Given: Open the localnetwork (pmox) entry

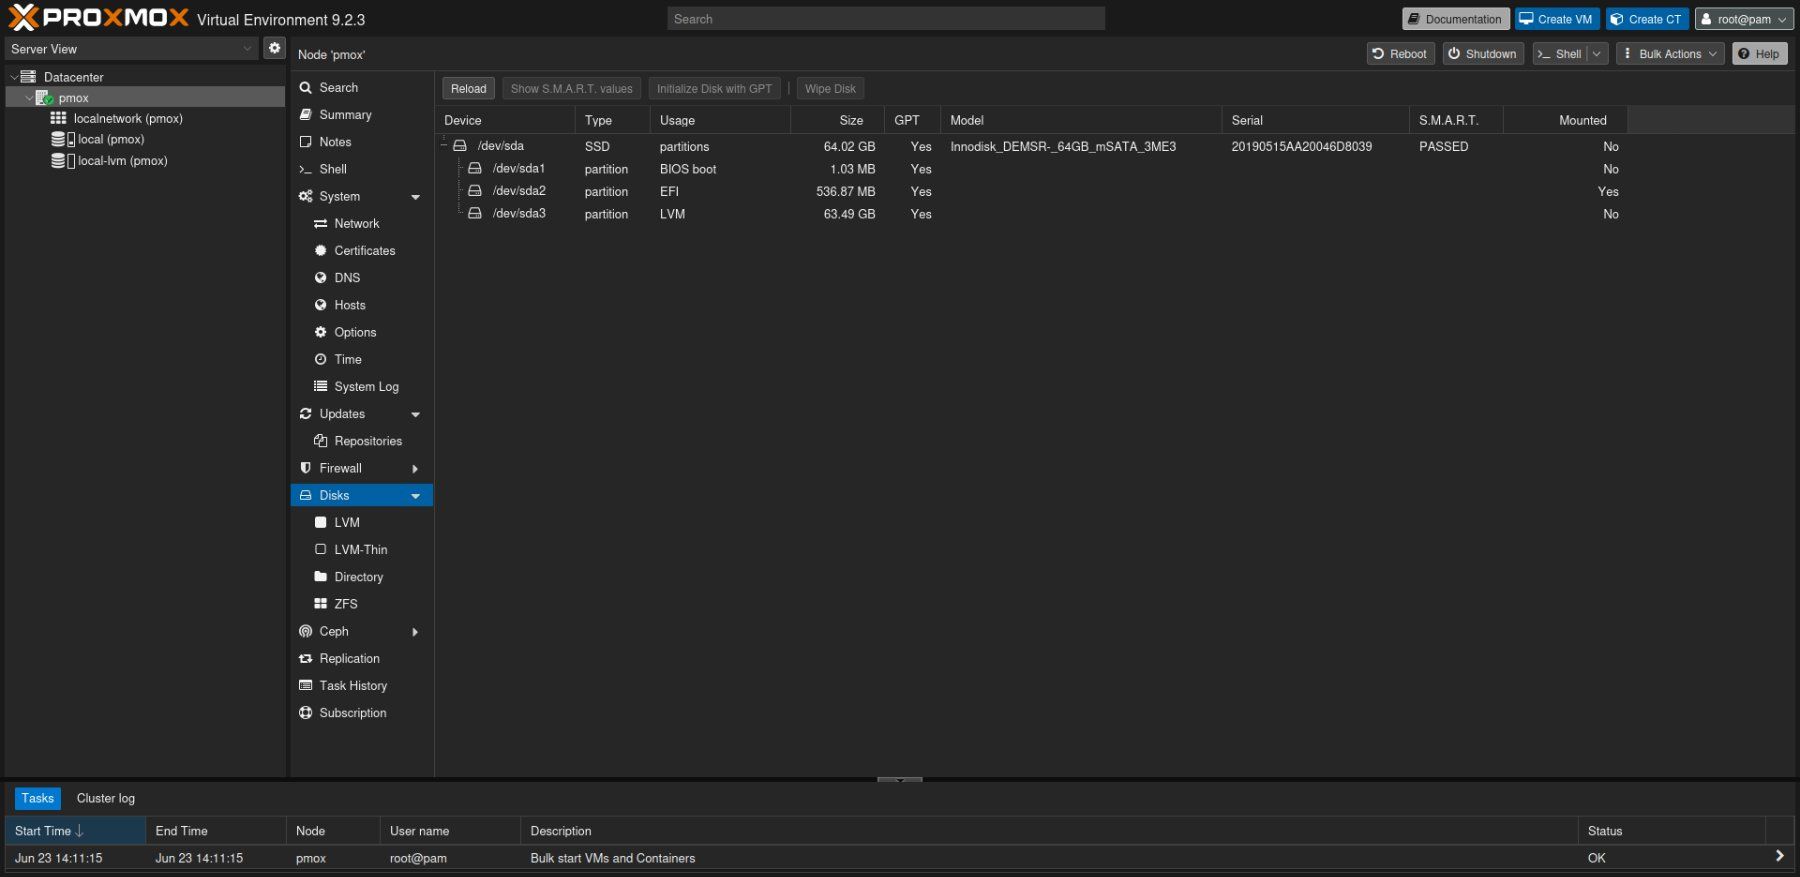Looking at the screenshot, I should coord(117,118).
